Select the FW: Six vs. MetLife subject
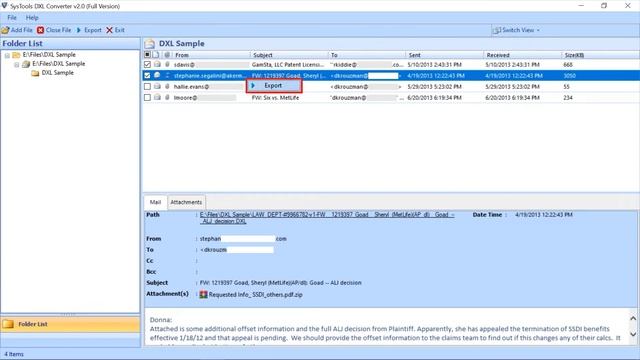The image size is (640, 360). 276,98
